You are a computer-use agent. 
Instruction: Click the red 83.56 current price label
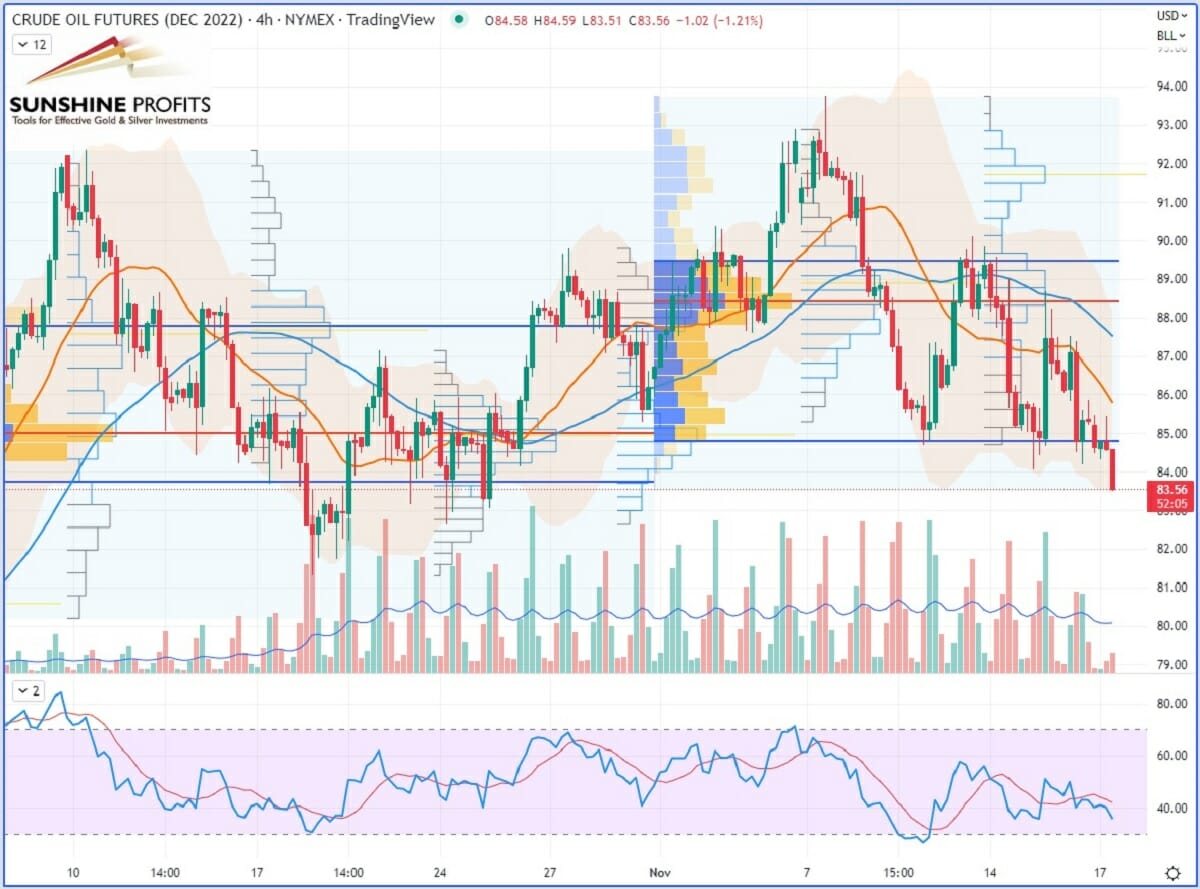pos(1171,490)
